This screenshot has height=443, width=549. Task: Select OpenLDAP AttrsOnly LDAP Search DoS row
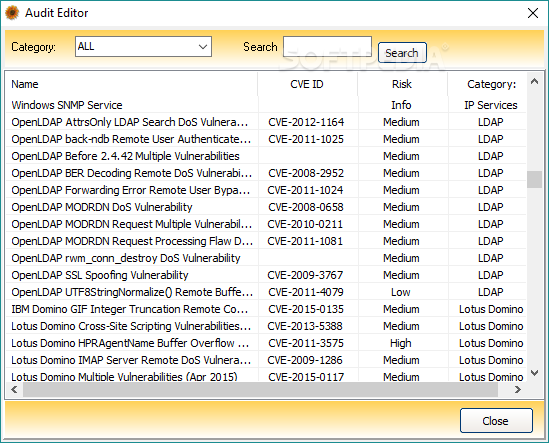coord(266,122)
